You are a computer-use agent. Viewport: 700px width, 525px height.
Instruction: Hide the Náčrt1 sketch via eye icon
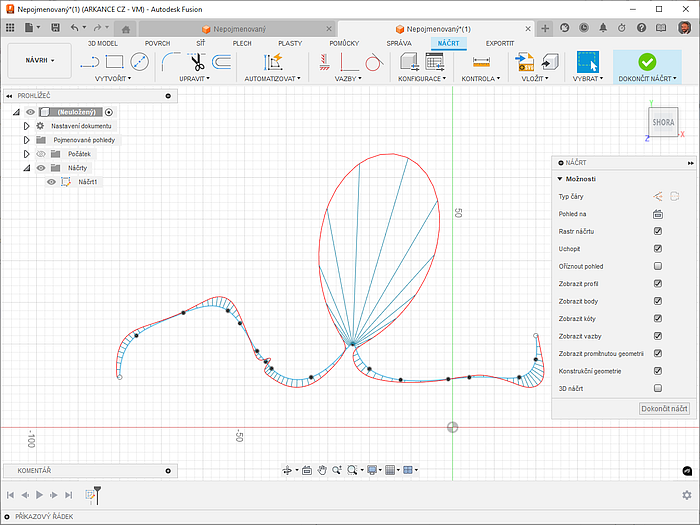point(51,182)
